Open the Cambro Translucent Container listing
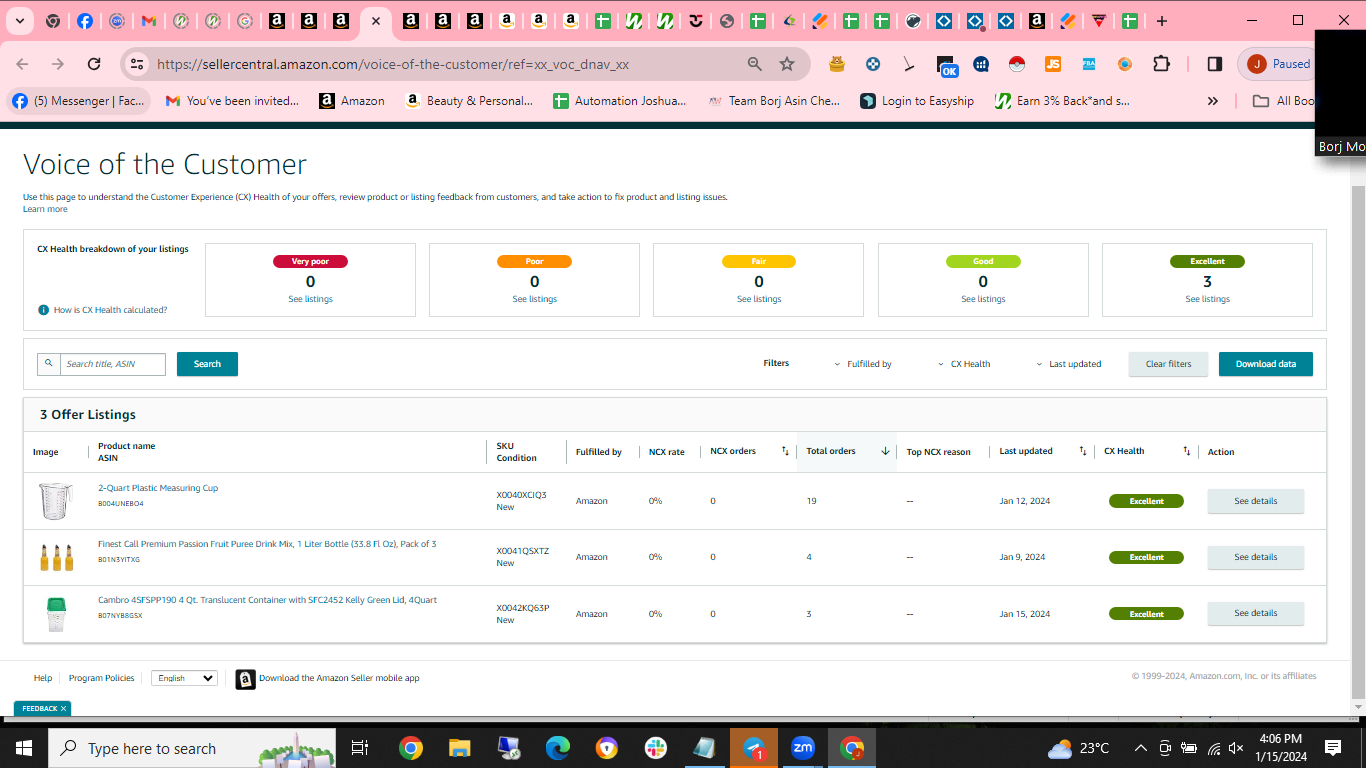Image resolution: width=1366 pixels, height=768 pixels. 267,600
